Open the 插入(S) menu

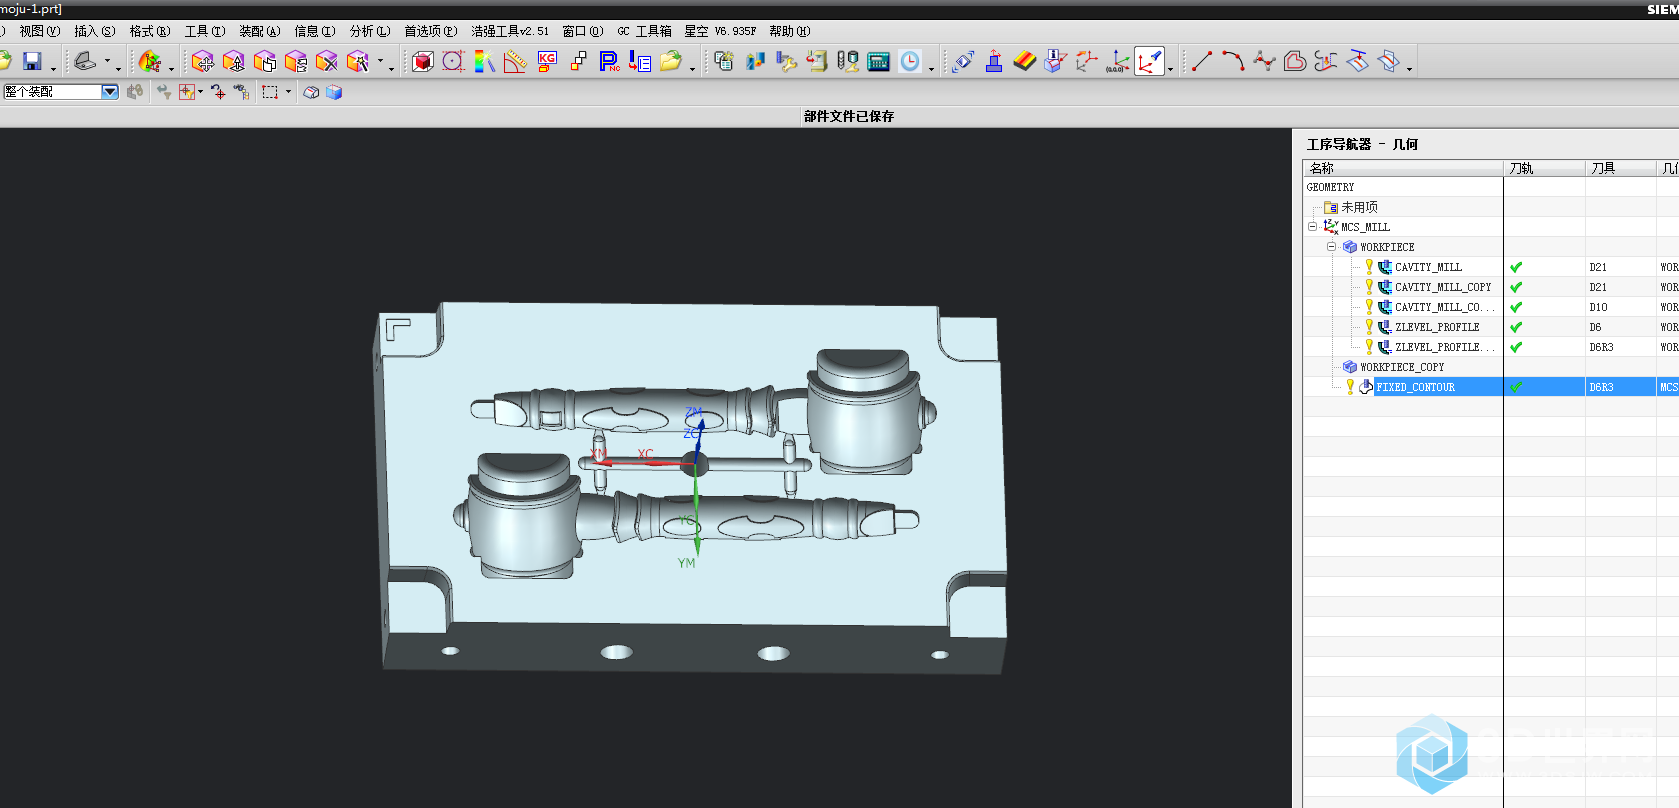pyautogui.click(x=95, y=31)
